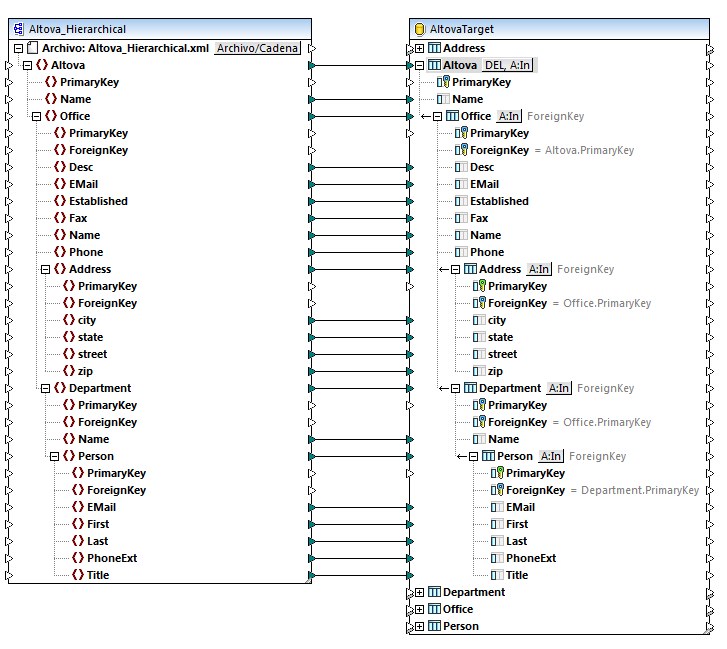
Task: Click the output connector of source Fax
Action: coord(312,218)
